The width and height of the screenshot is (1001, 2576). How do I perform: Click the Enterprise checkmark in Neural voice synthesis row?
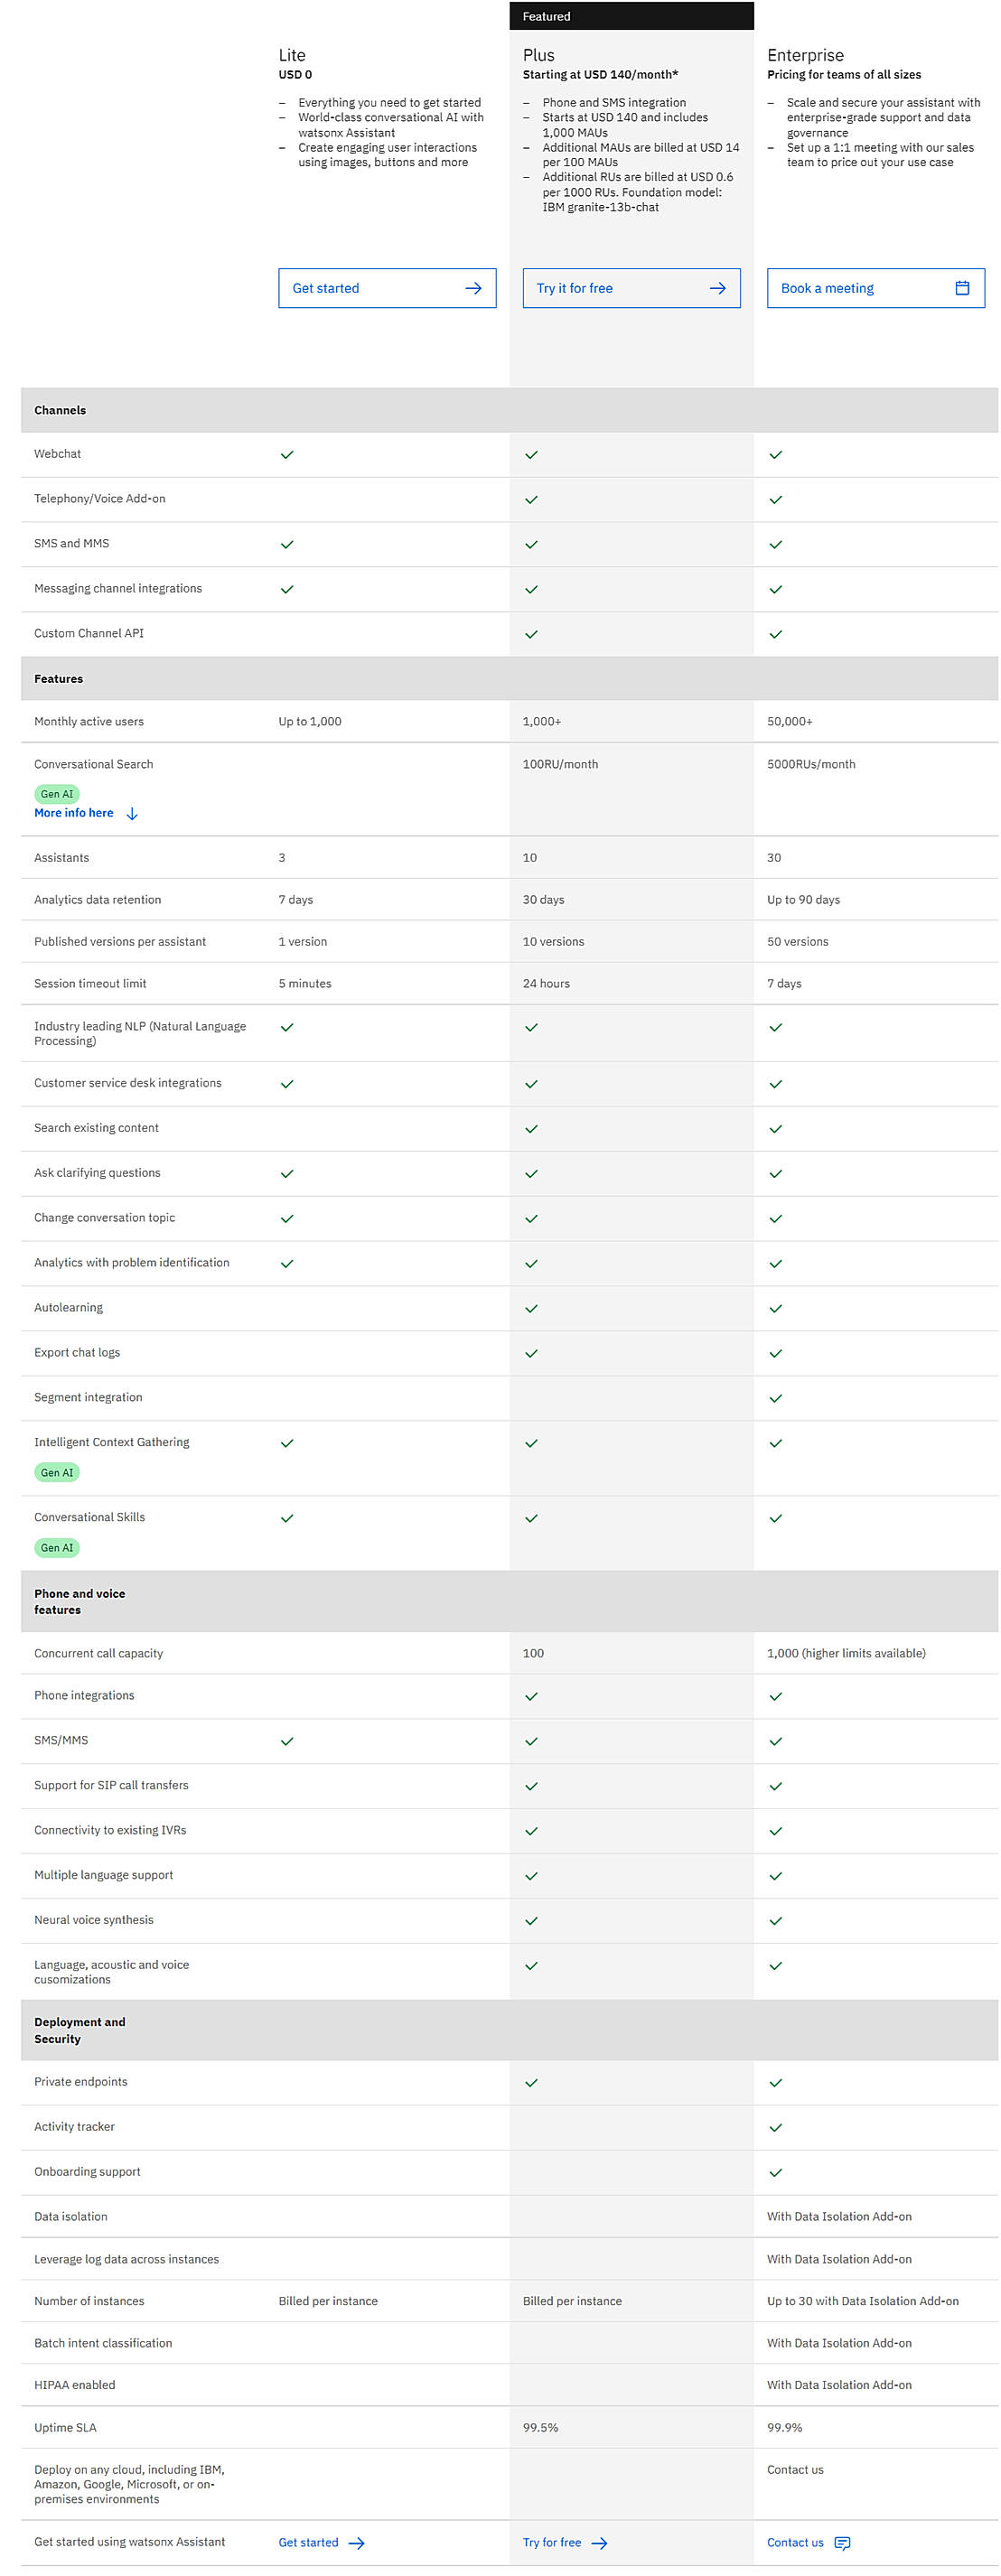click(775, 1921)
